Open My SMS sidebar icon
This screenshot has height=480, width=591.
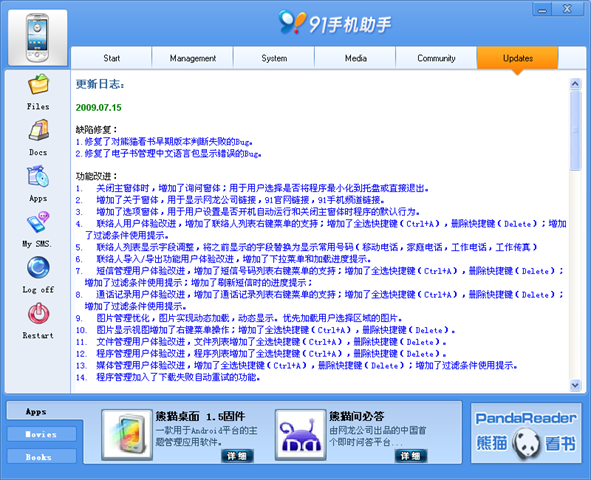[38, 222]
